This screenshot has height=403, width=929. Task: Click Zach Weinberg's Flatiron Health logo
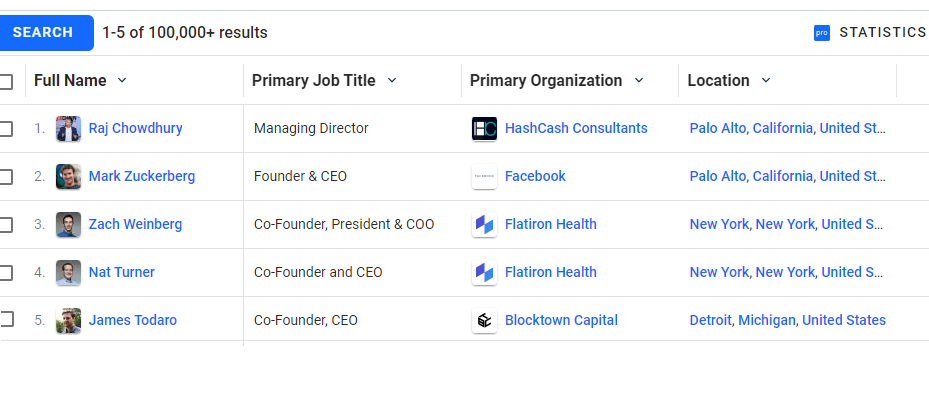point(484,225)
